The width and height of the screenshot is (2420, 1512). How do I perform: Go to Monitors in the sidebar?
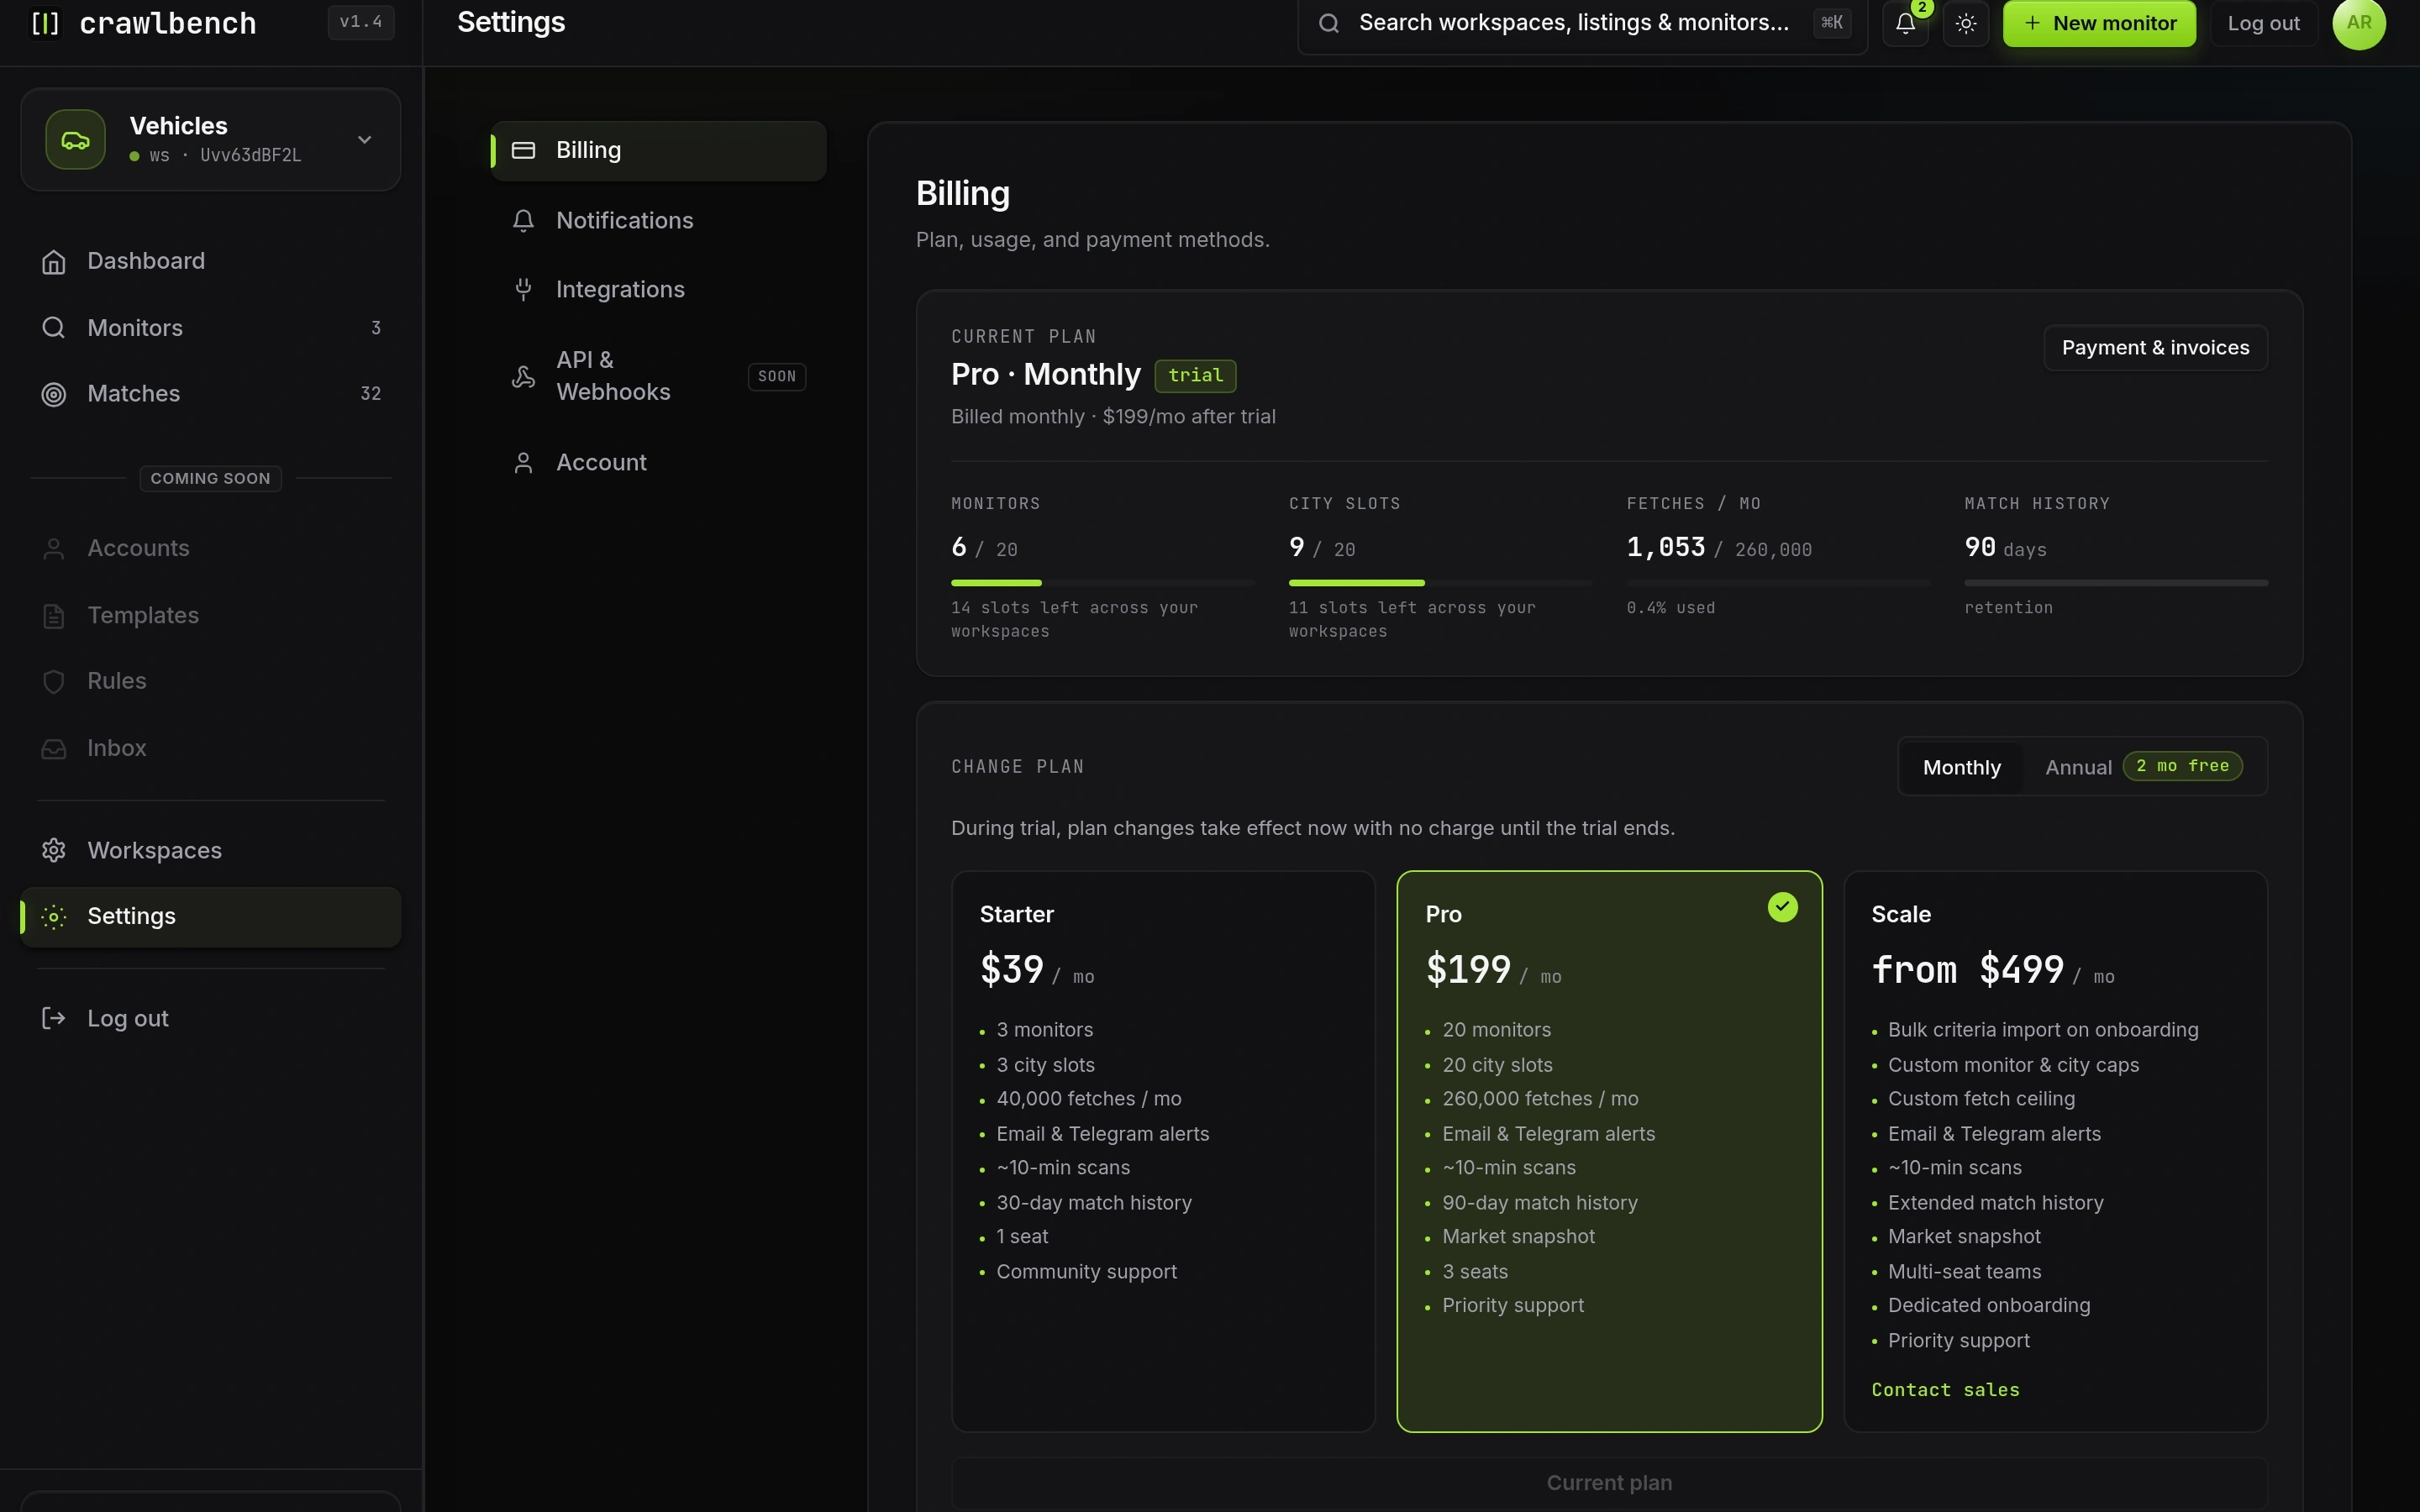211,328
